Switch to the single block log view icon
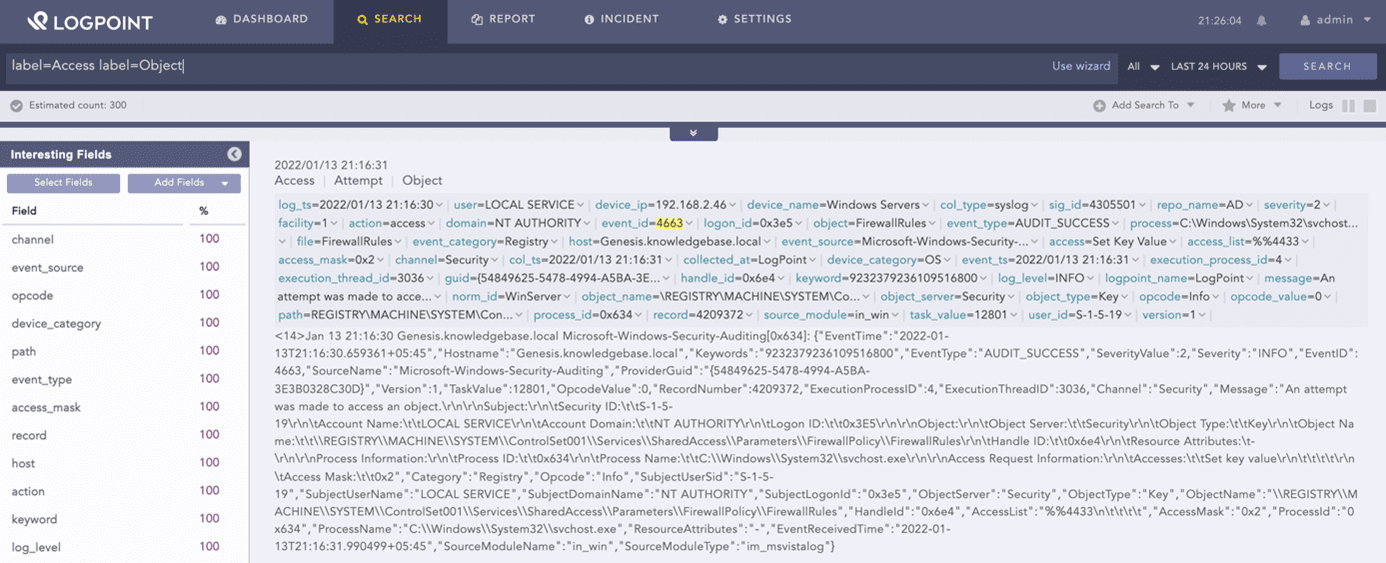Image resolution: width=1386 pixels, height=563 pixels. pos(1370,105)
